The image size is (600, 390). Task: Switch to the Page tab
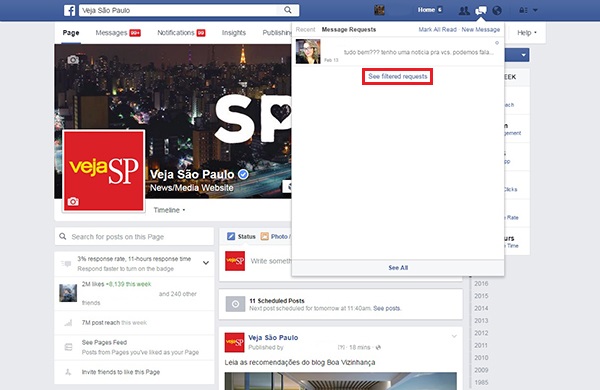[71, 33]
